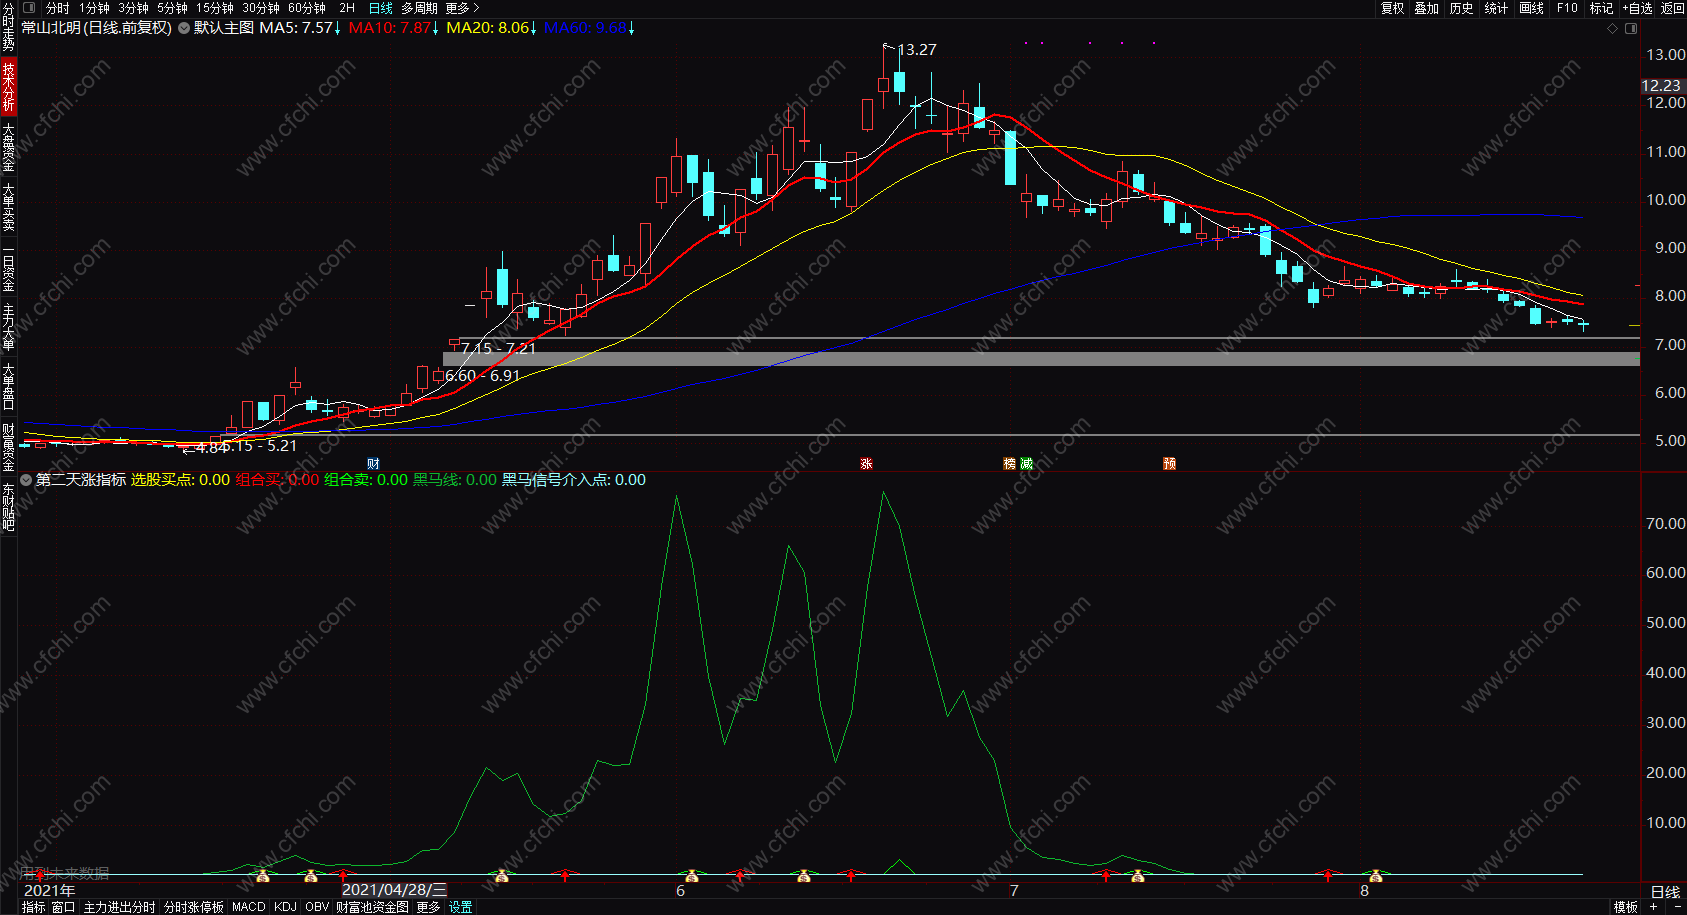
Task: Click the 涨 marker icon below the candlesticks
Action: tap(866, 464)
